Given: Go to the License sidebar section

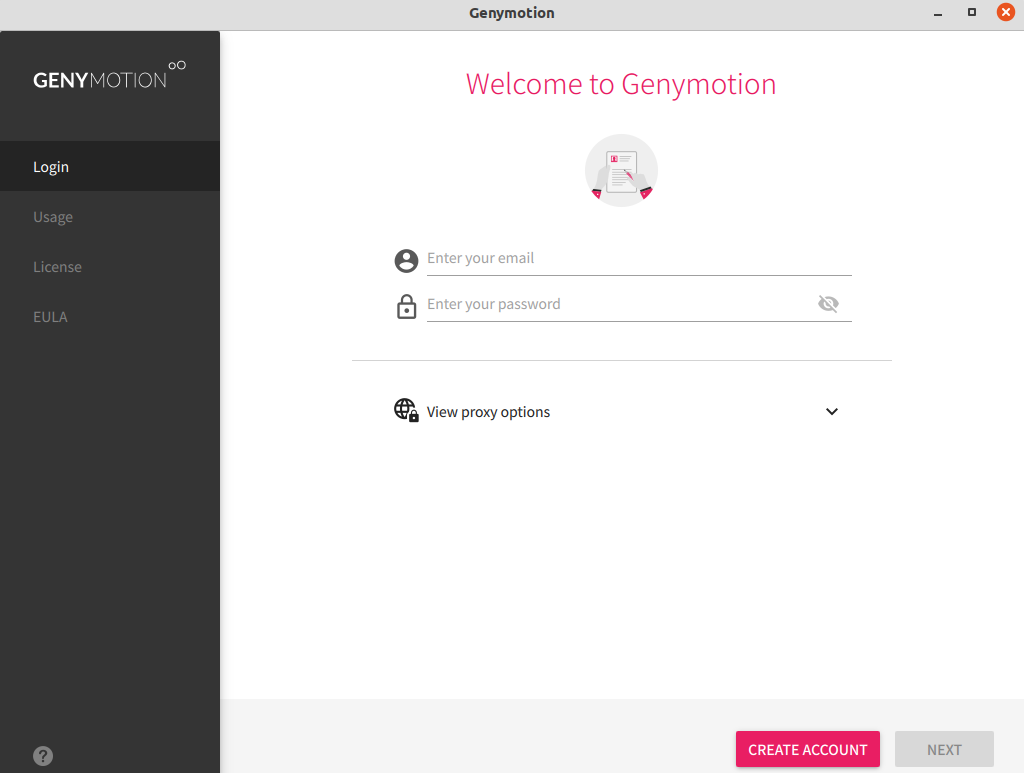Looking at the screenshot, I should coord(110,267).
